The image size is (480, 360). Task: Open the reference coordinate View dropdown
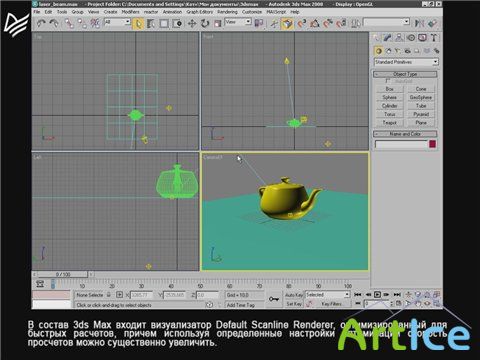coord(238,22)
